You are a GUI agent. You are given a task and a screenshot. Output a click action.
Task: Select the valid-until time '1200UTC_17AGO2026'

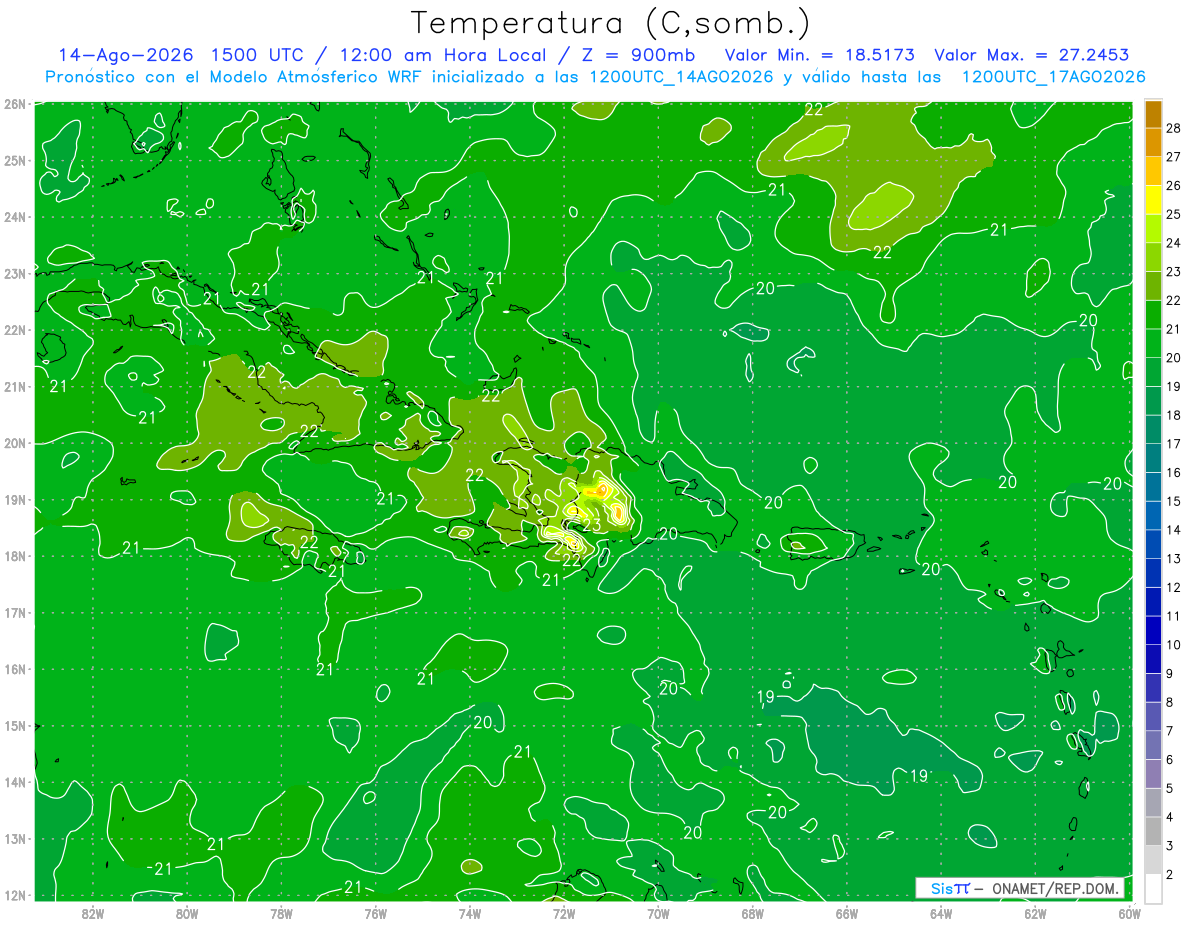coord(1053,77)
